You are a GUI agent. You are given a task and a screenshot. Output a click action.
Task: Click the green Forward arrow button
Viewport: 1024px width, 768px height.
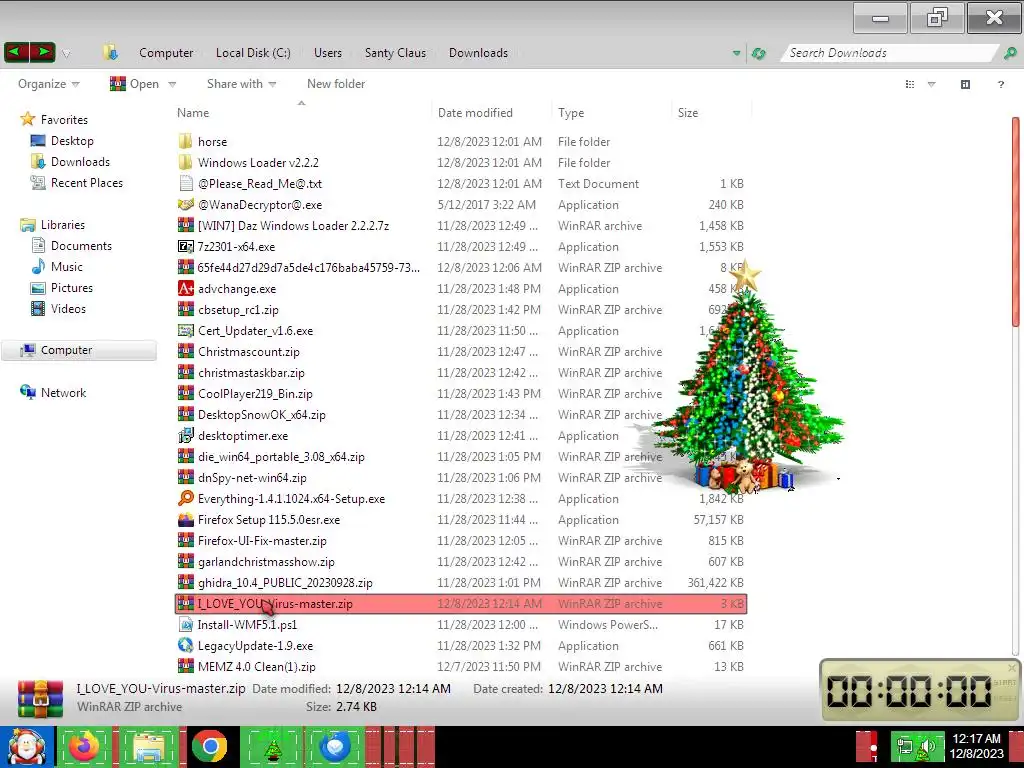pos(42,52)
